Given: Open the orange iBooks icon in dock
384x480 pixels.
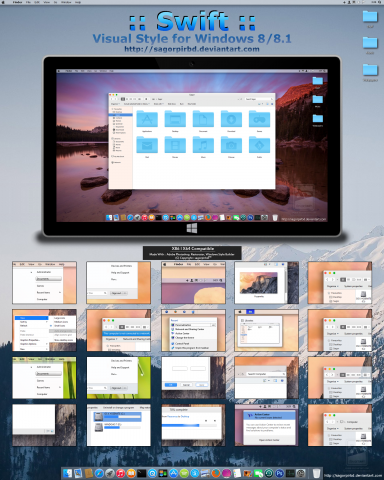Looking at the screenshot, I should tap(131, 473).
